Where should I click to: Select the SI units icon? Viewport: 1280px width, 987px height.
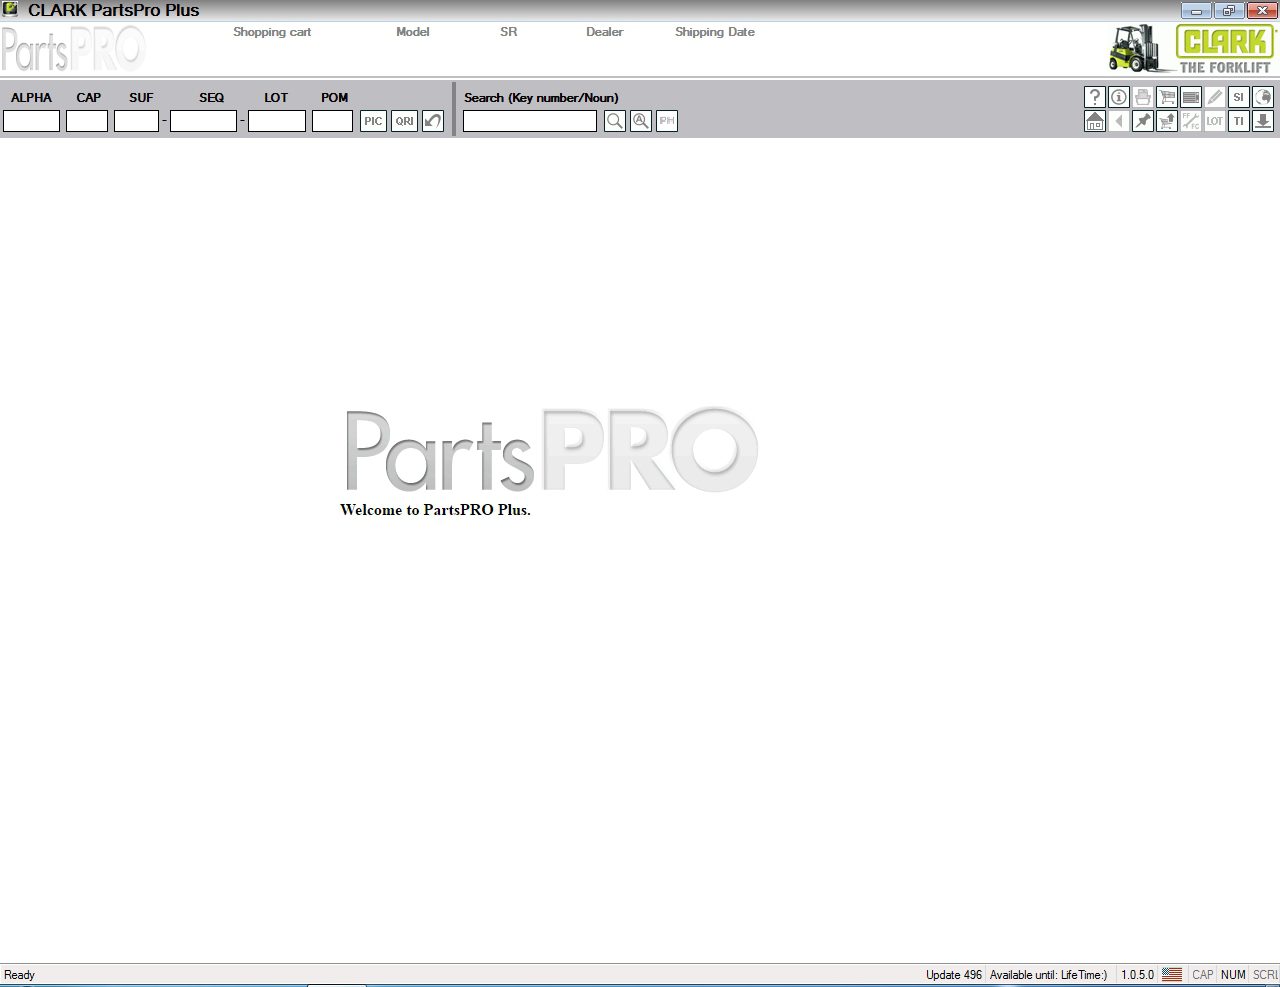1239,97
